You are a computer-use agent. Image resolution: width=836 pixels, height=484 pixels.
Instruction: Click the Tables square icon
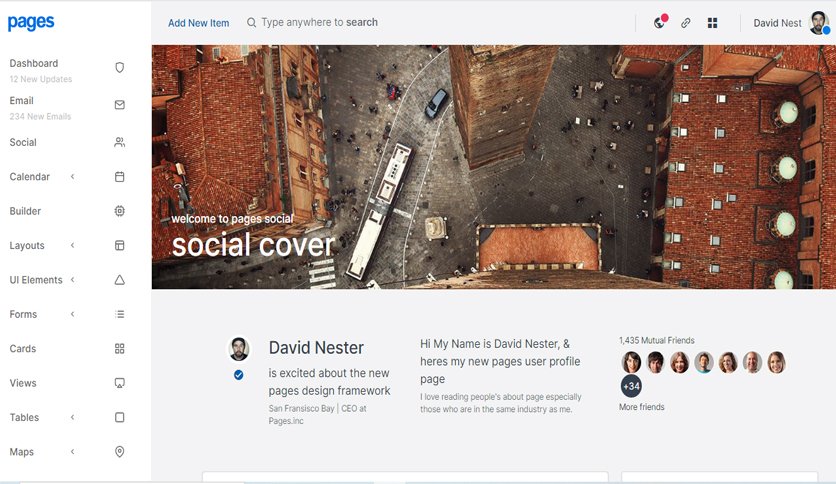click(x=119, y=417)
